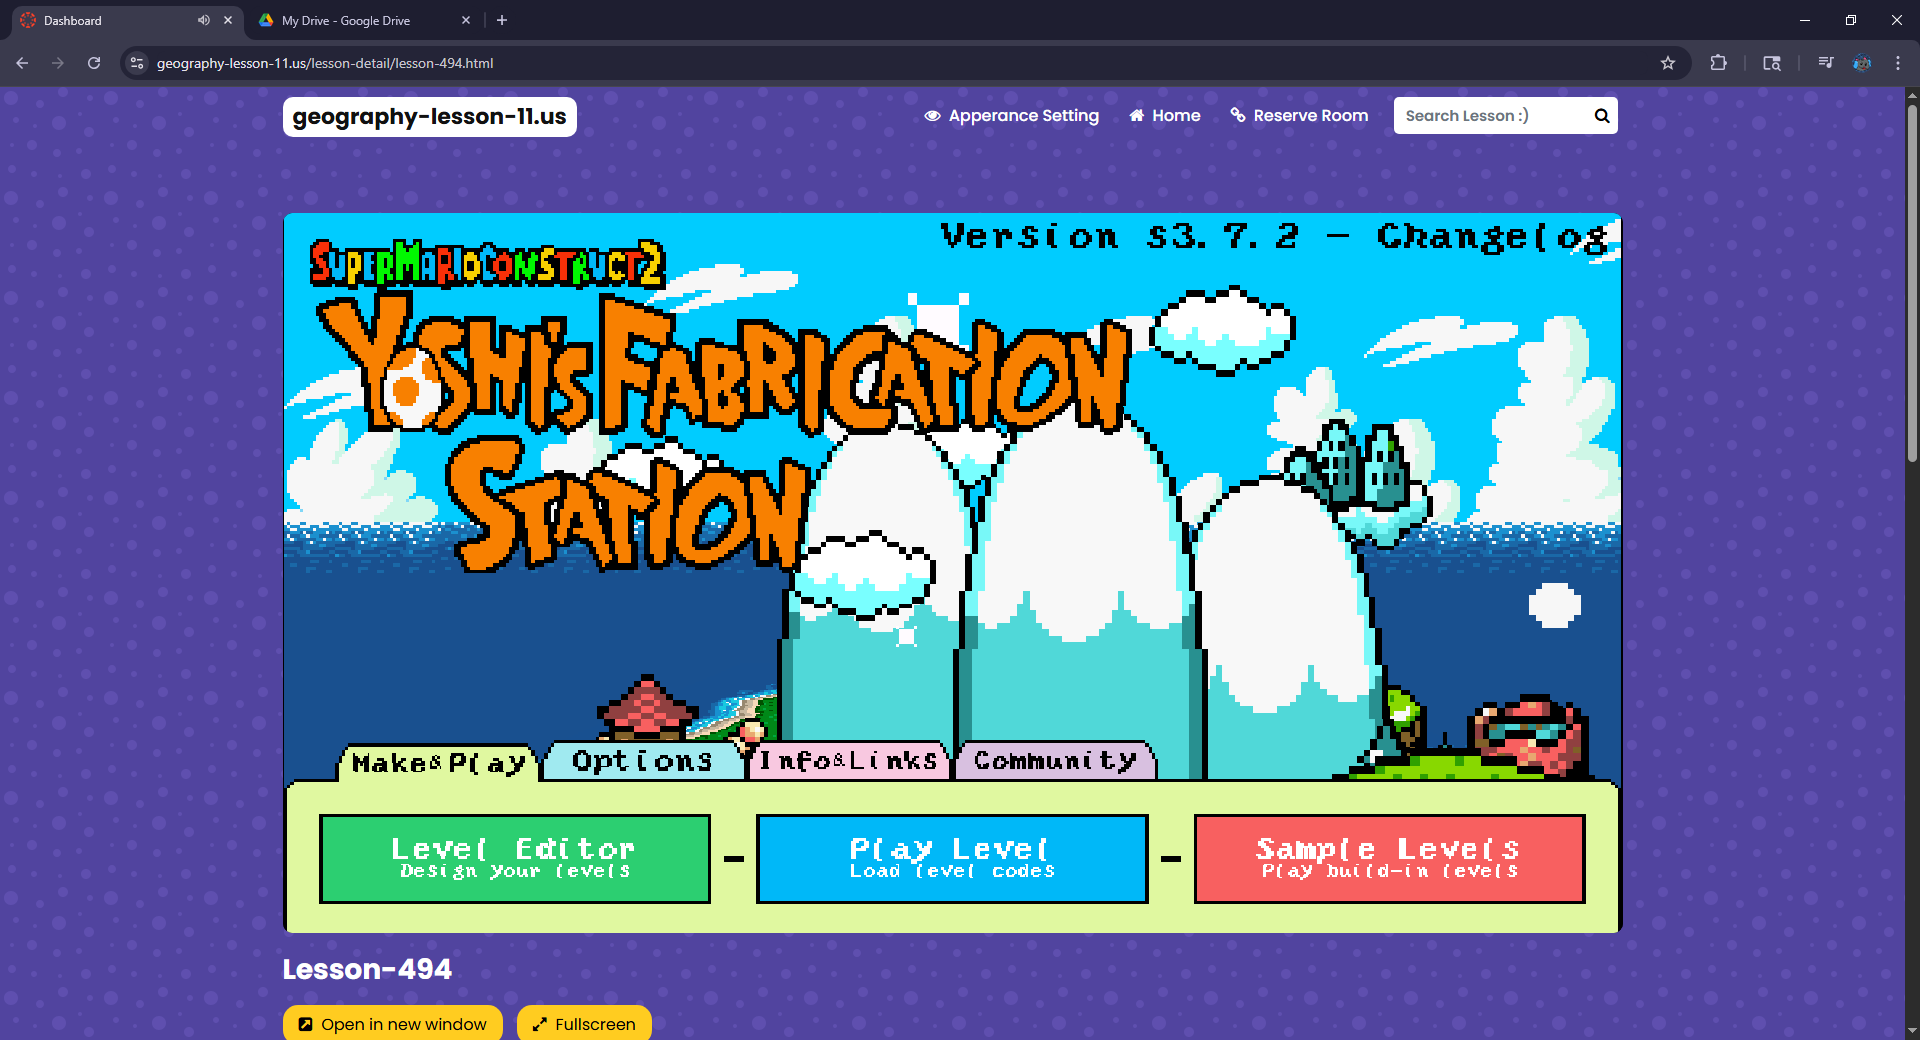This screenshot has height=1040, width=1920.
Task: Enter Fullscreen mode button
Action: [584, 1023]
